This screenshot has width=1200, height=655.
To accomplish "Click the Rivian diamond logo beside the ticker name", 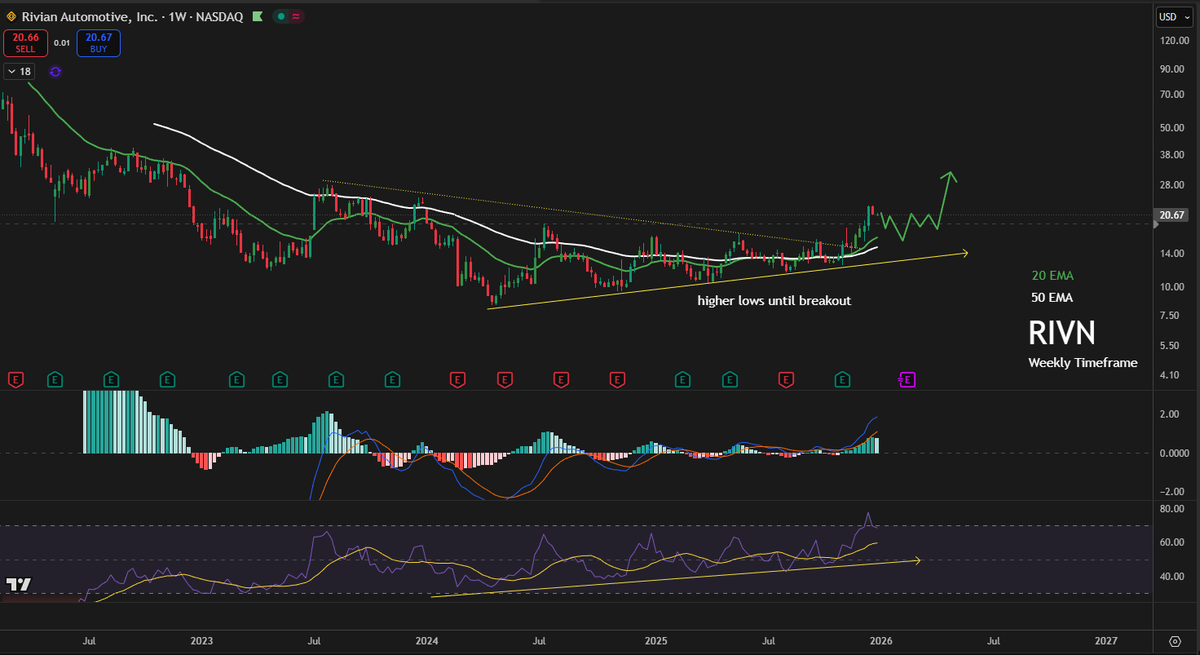I will point(10,17).
